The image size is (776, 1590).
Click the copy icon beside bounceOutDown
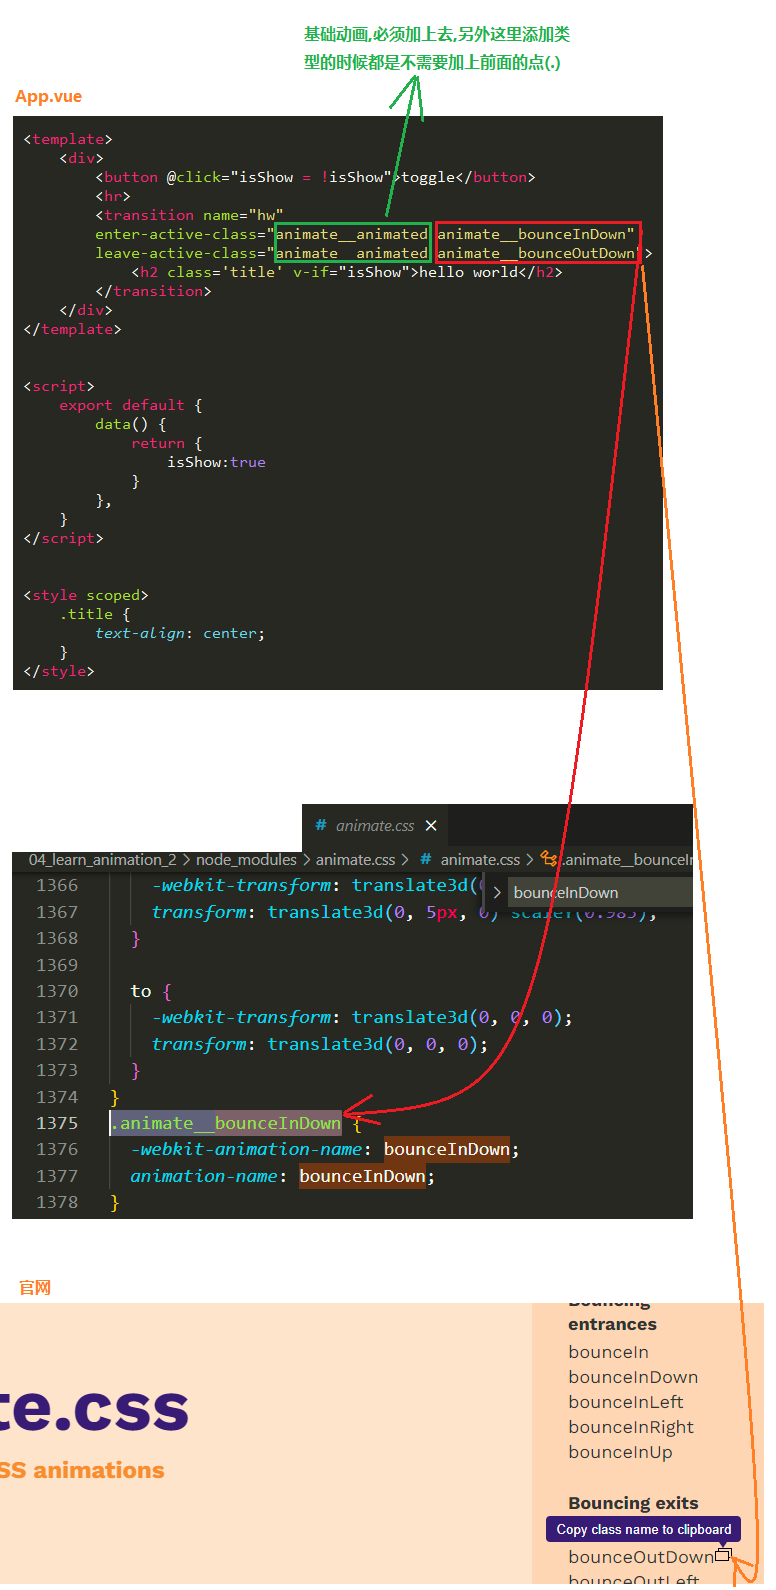pyautogui.click(x=723, y=1555)
